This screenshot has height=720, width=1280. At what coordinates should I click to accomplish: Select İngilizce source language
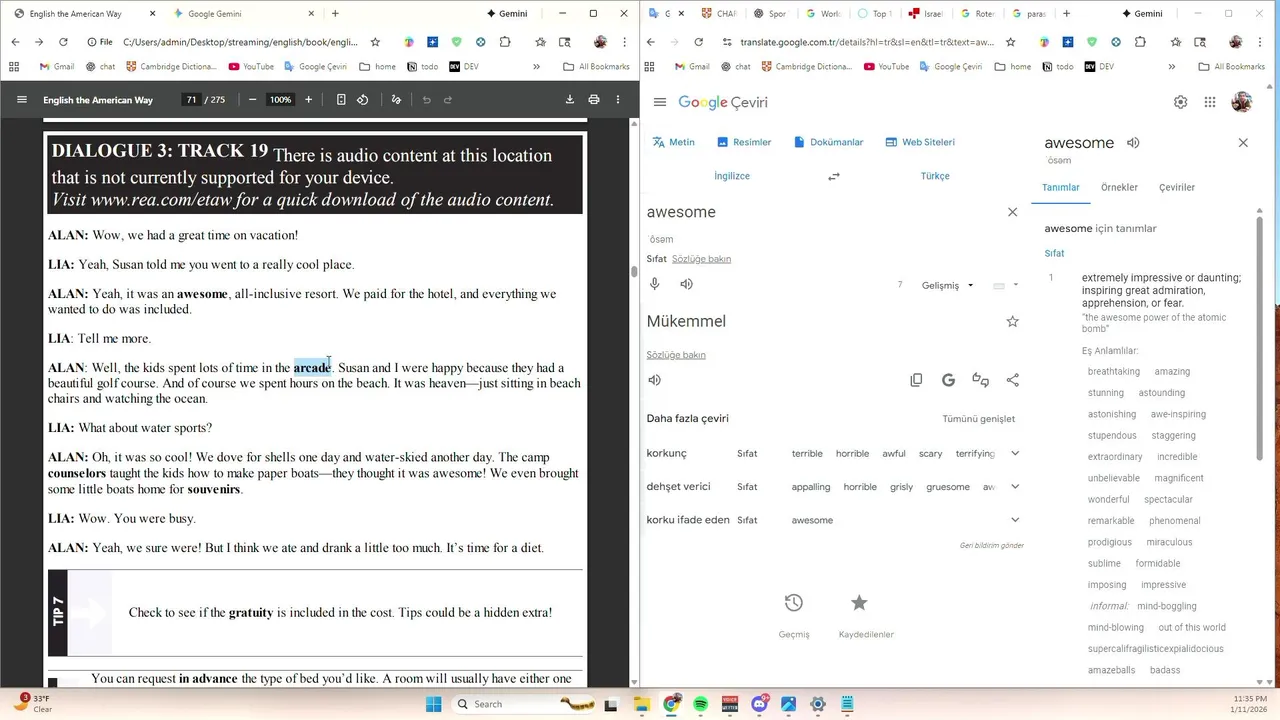coord(732,176)
